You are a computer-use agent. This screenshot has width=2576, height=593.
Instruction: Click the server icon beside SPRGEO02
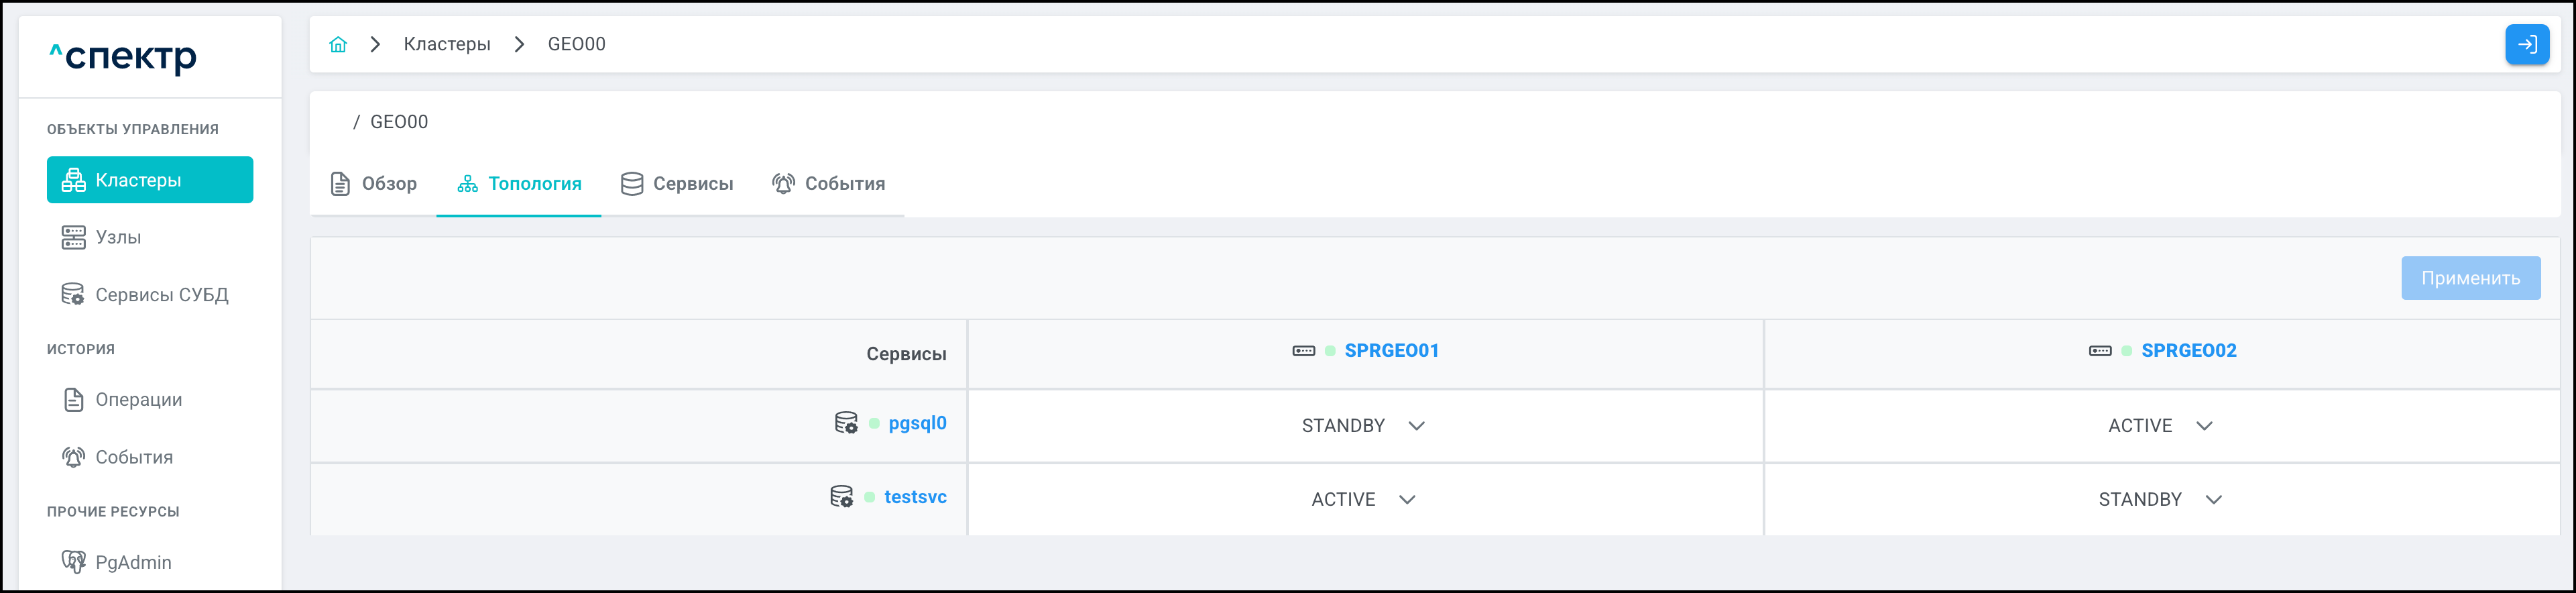tap(2100, 351)
